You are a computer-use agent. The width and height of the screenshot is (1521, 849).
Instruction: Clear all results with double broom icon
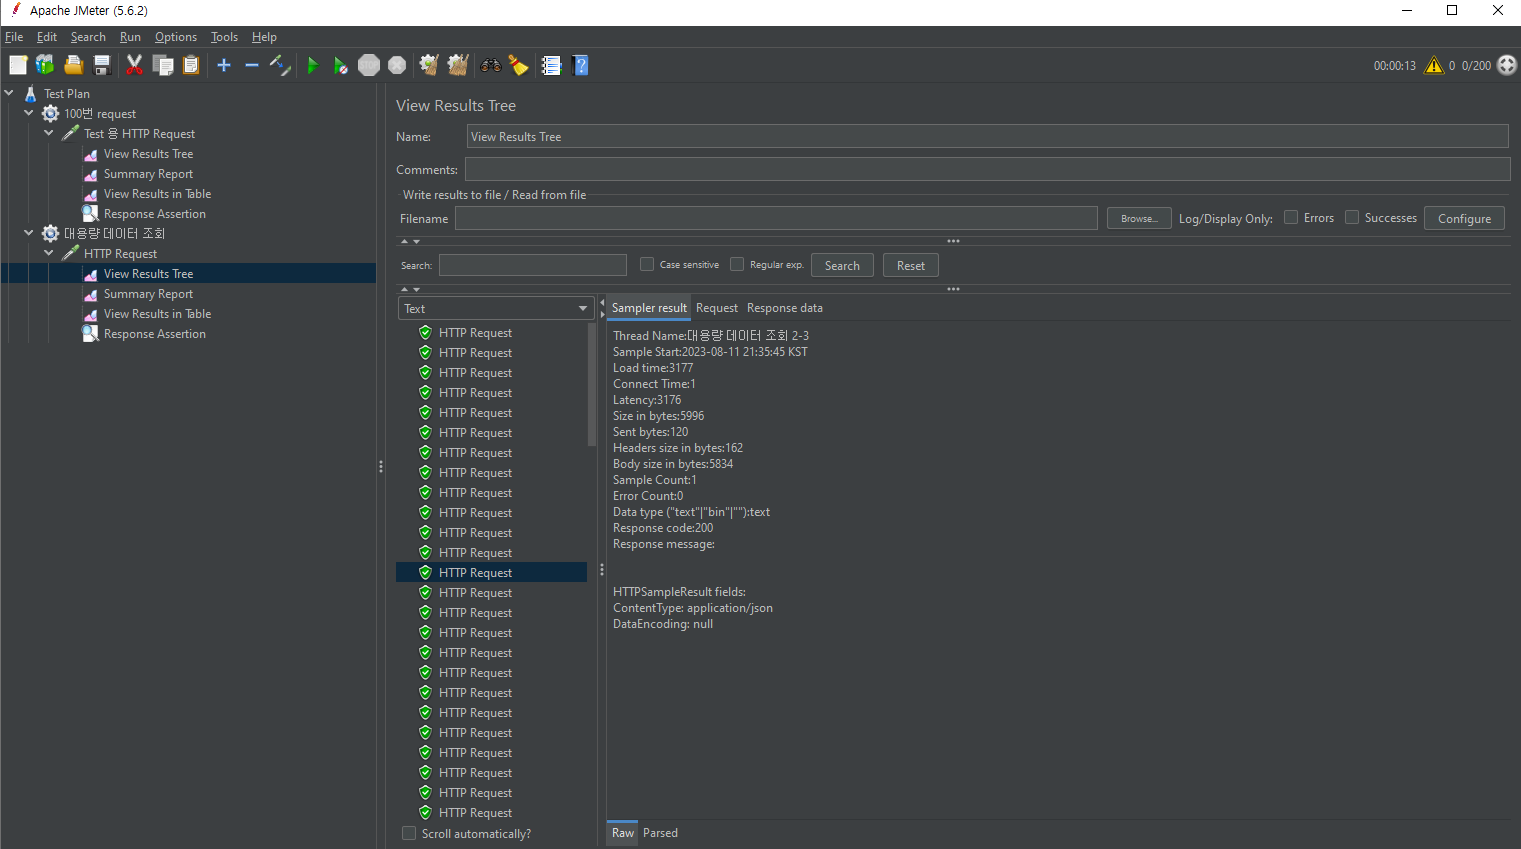[458, 65]
